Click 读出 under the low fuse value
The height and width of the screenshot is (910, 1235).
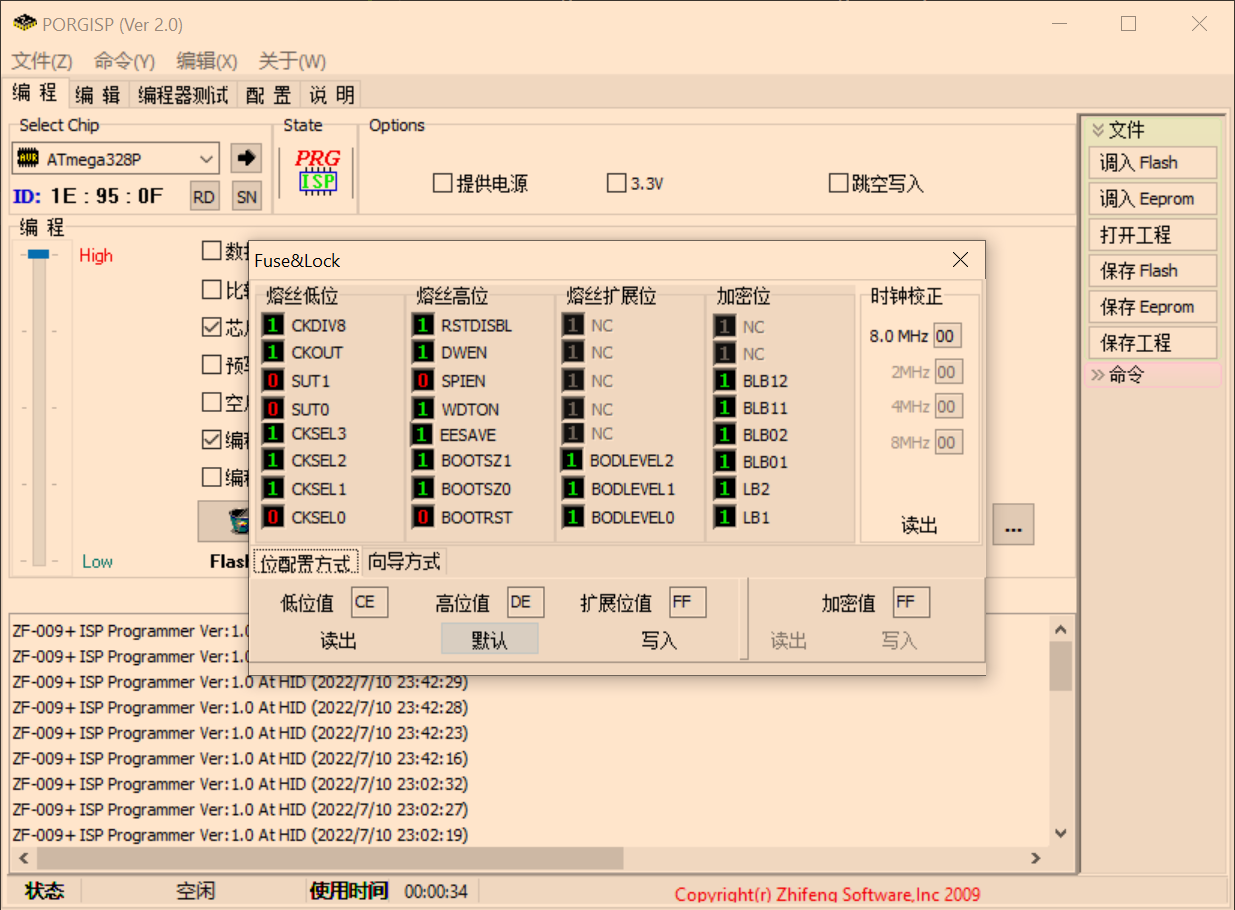338,640
